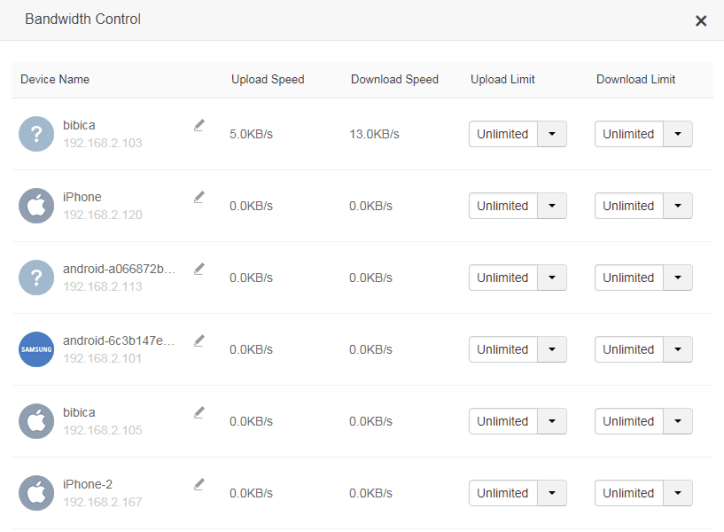The image size is (724, 532).
Task: Open Download Limit dropdown for iPhone-2
Action: [678, 494]
